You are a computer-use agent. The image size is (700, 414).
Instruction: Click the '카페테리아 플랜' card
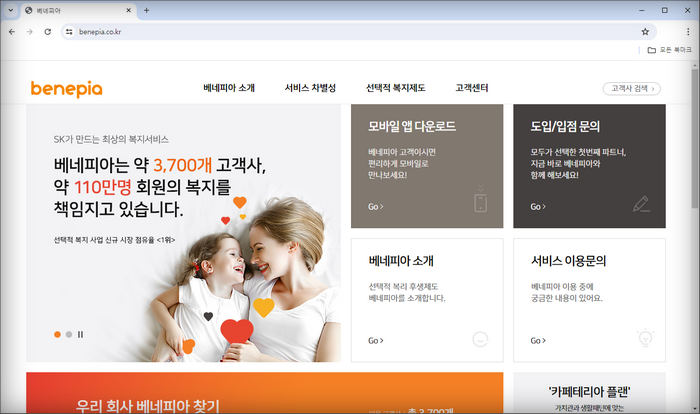click(589, 393)
